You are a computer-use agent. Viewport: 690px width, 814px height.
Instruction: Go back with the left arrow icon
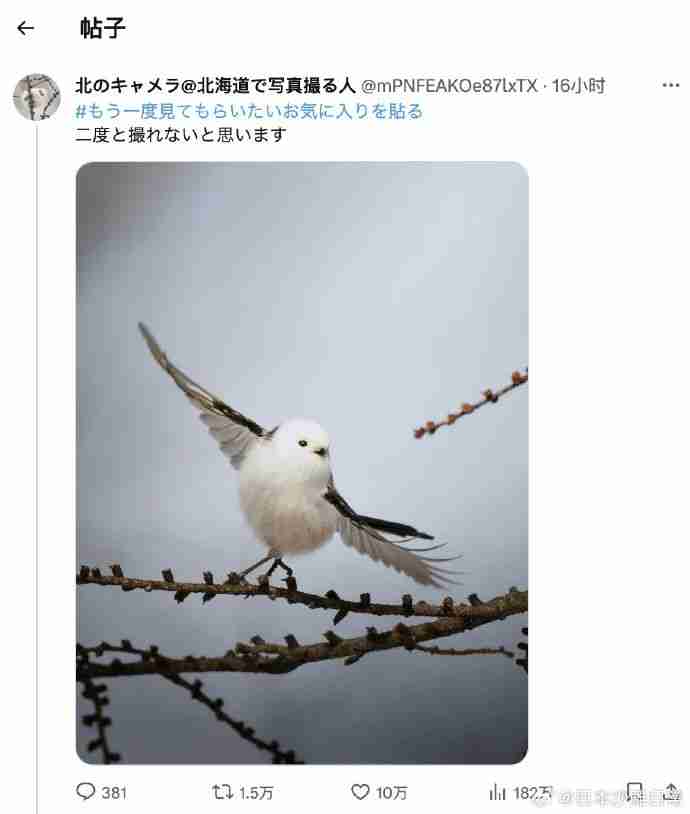25,28
